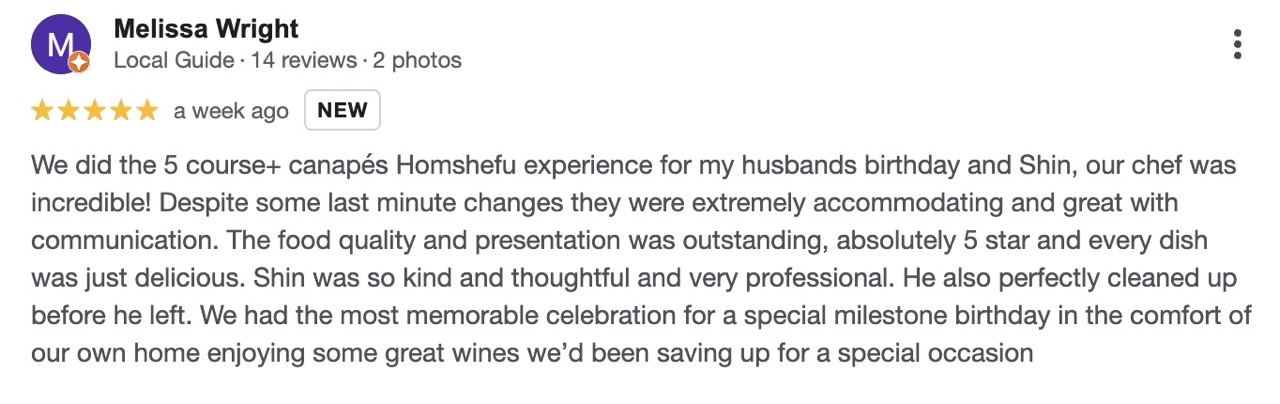Viewport: 1280px width, 404px height.
Task: Click the "Local Guide" label text
Action: (x=174, y=60)
